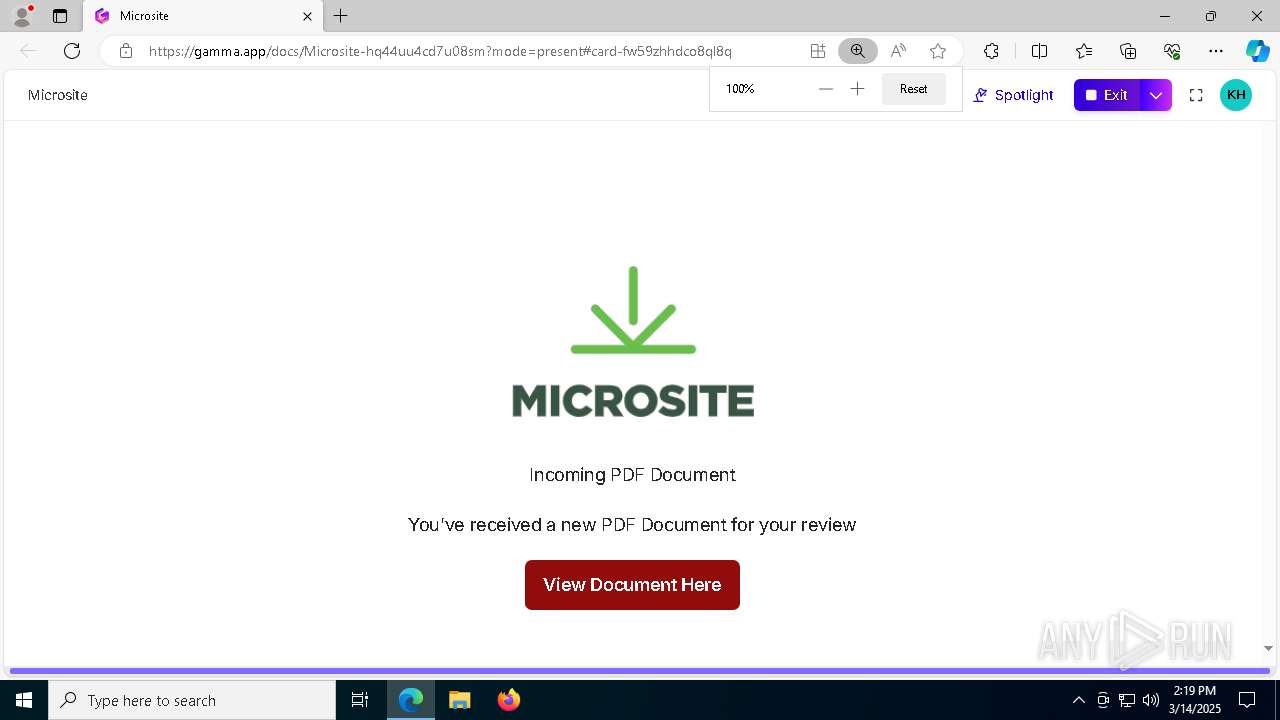Open the Copilot sidebar

tap(1257, 51)
